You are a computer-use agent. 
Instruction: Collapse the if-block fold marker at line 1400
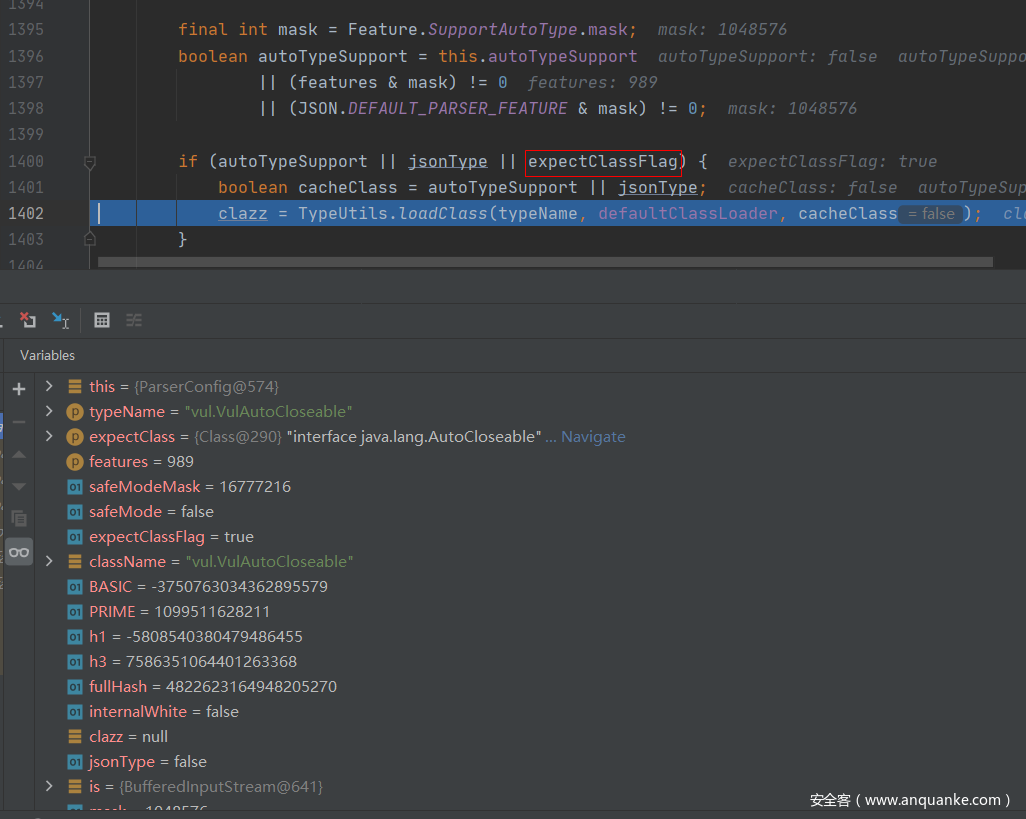click(90, 161)
